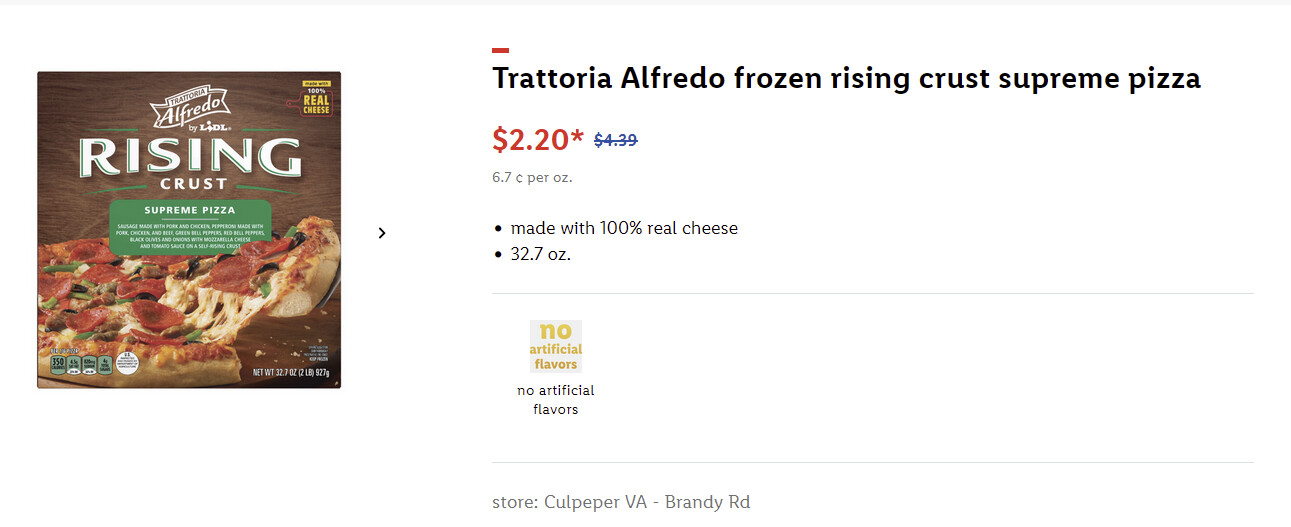Click the next image chevron arrow
Viewport: 1291px width, 527px height.
(x=382, y=233)
